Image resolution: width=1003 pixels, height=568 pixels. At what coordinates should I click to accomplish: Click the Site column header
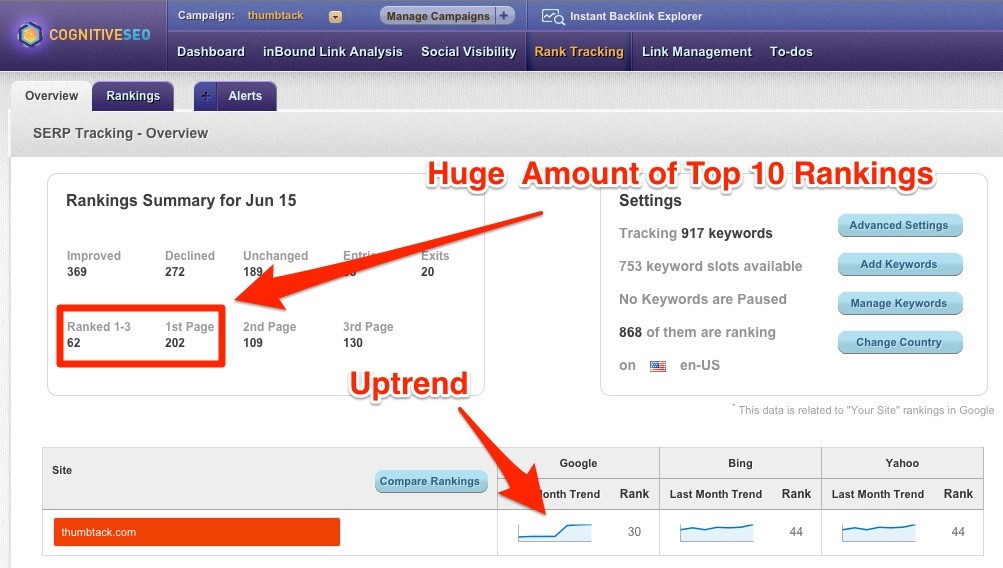pos(62,470)
